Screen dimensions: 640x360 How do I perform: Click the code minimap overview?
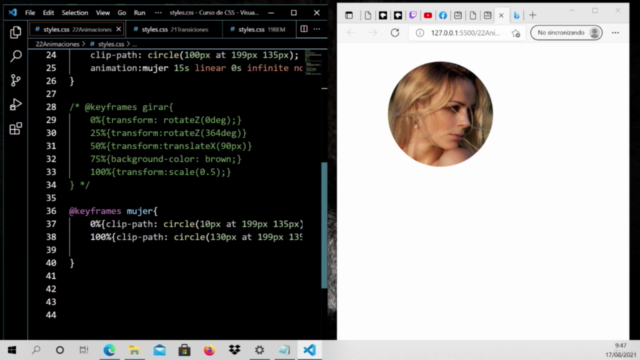pyautogui.click(x=313, y=62)
